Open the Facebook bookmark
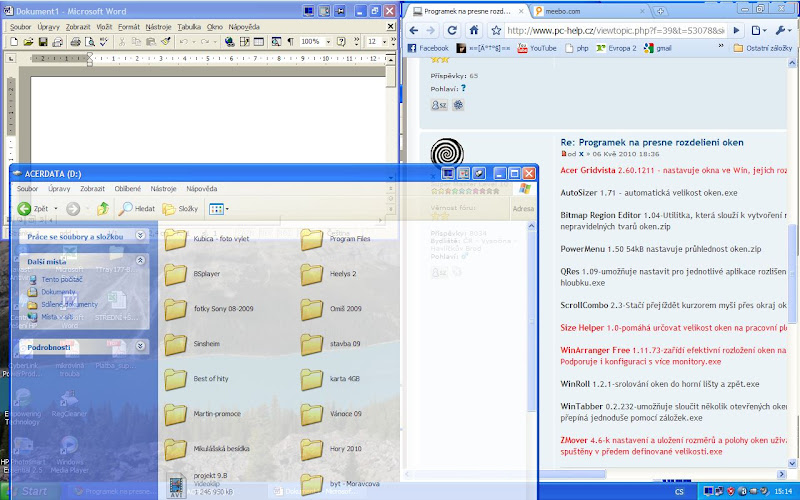800x500 pixels. [428, 48]
